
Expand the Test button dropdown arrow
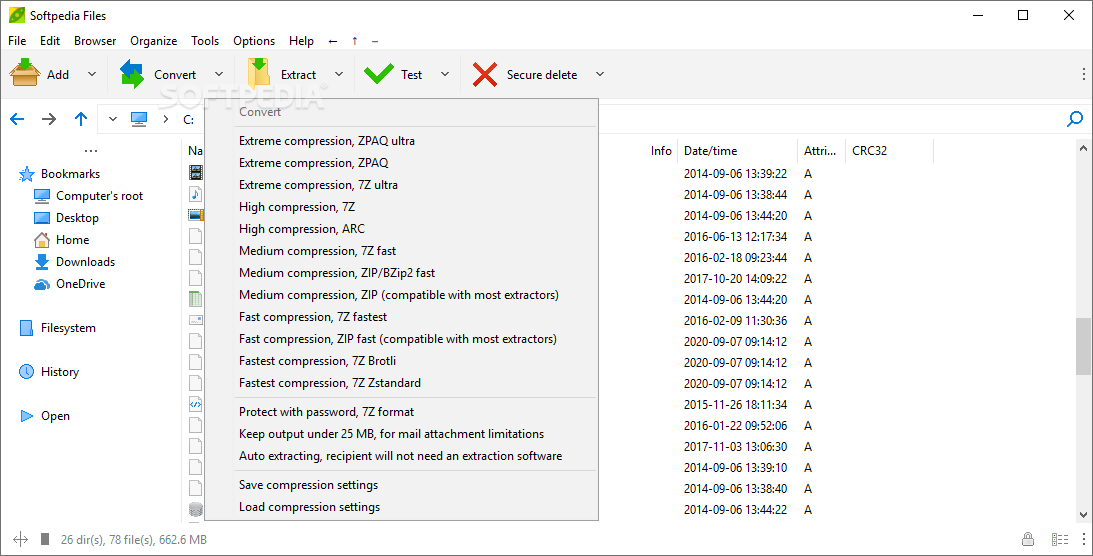[445, 74]
